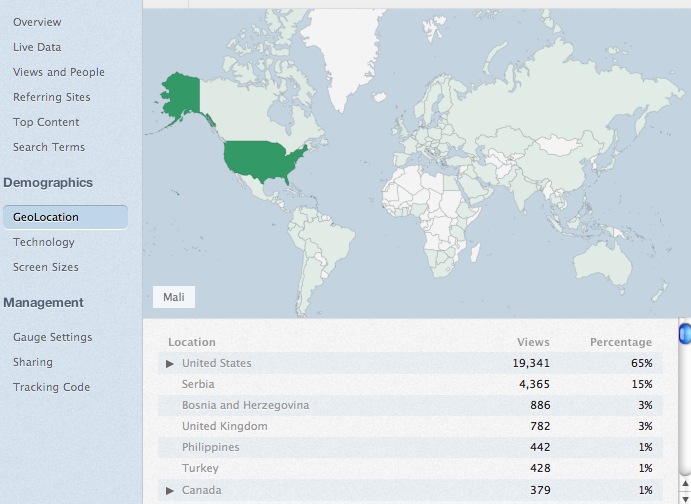
Task: Click the 428 views value
Action: [x=540, y=468]
